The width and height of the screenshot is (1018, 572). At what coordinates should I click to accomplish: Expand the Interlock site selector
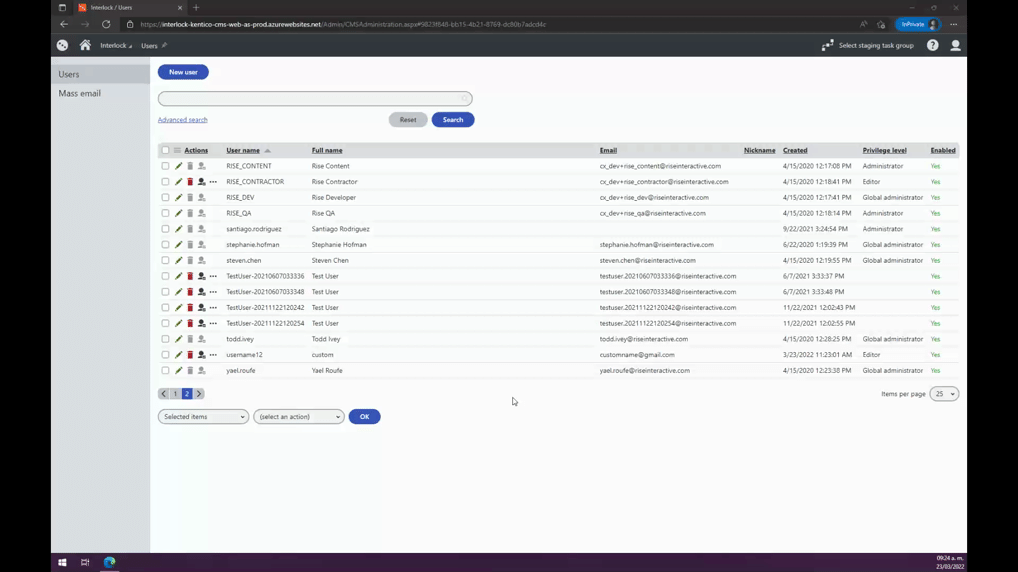[116, 45]
